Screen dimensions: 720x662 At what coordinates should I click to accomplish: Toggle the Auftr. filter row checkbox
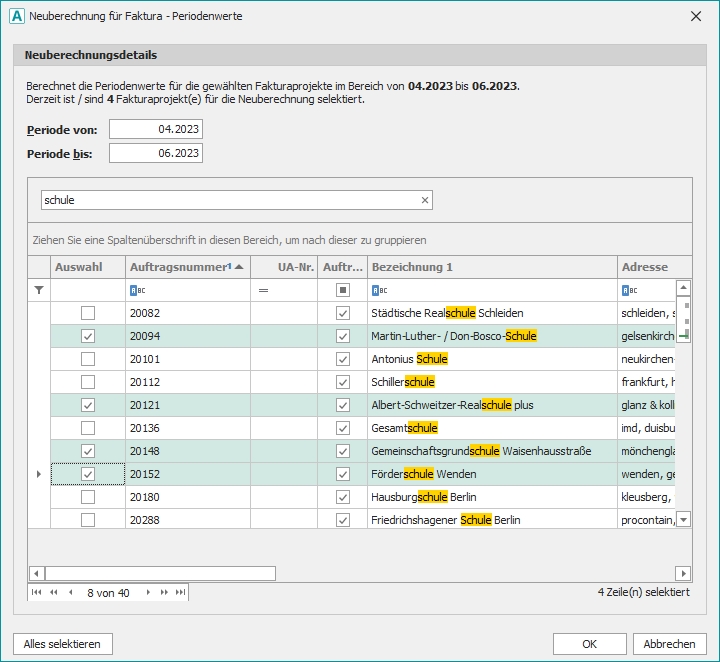pyautogui.click(x=343, y=290)
